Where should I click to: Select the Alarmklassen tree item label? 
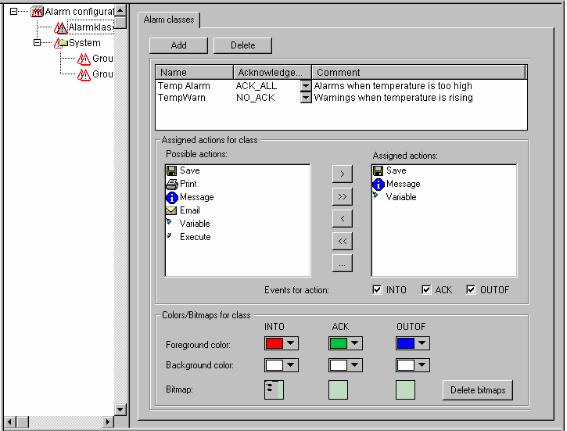pos(90,27)
